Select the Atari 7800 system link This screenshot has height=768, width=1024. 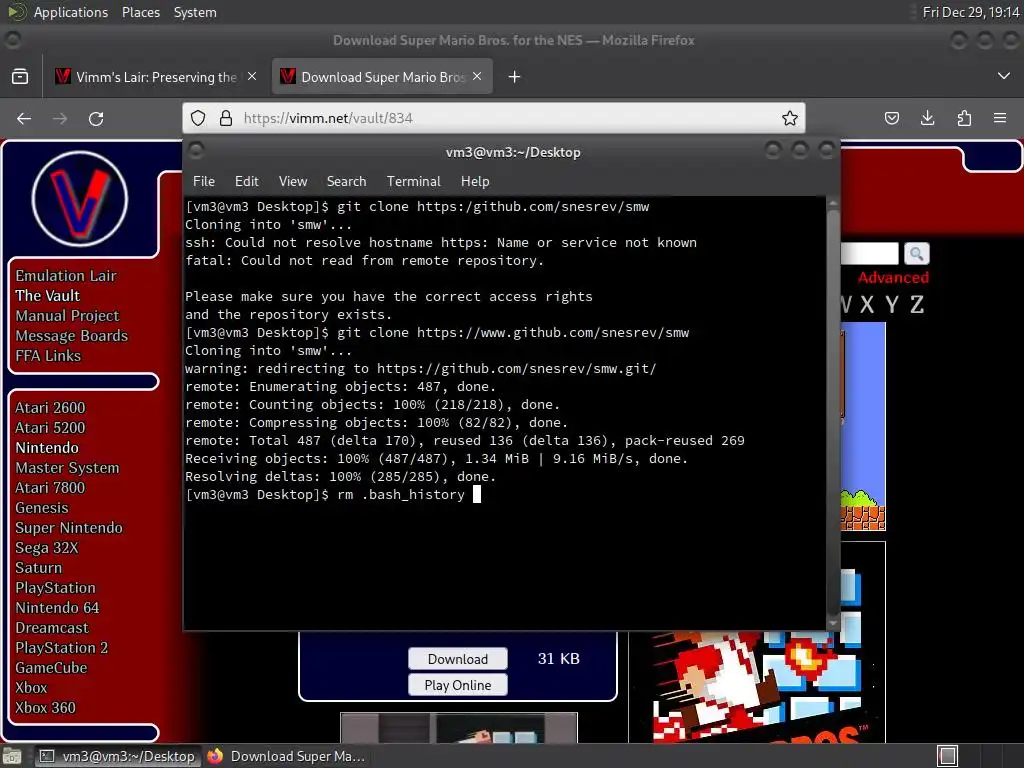click(50, 488)
